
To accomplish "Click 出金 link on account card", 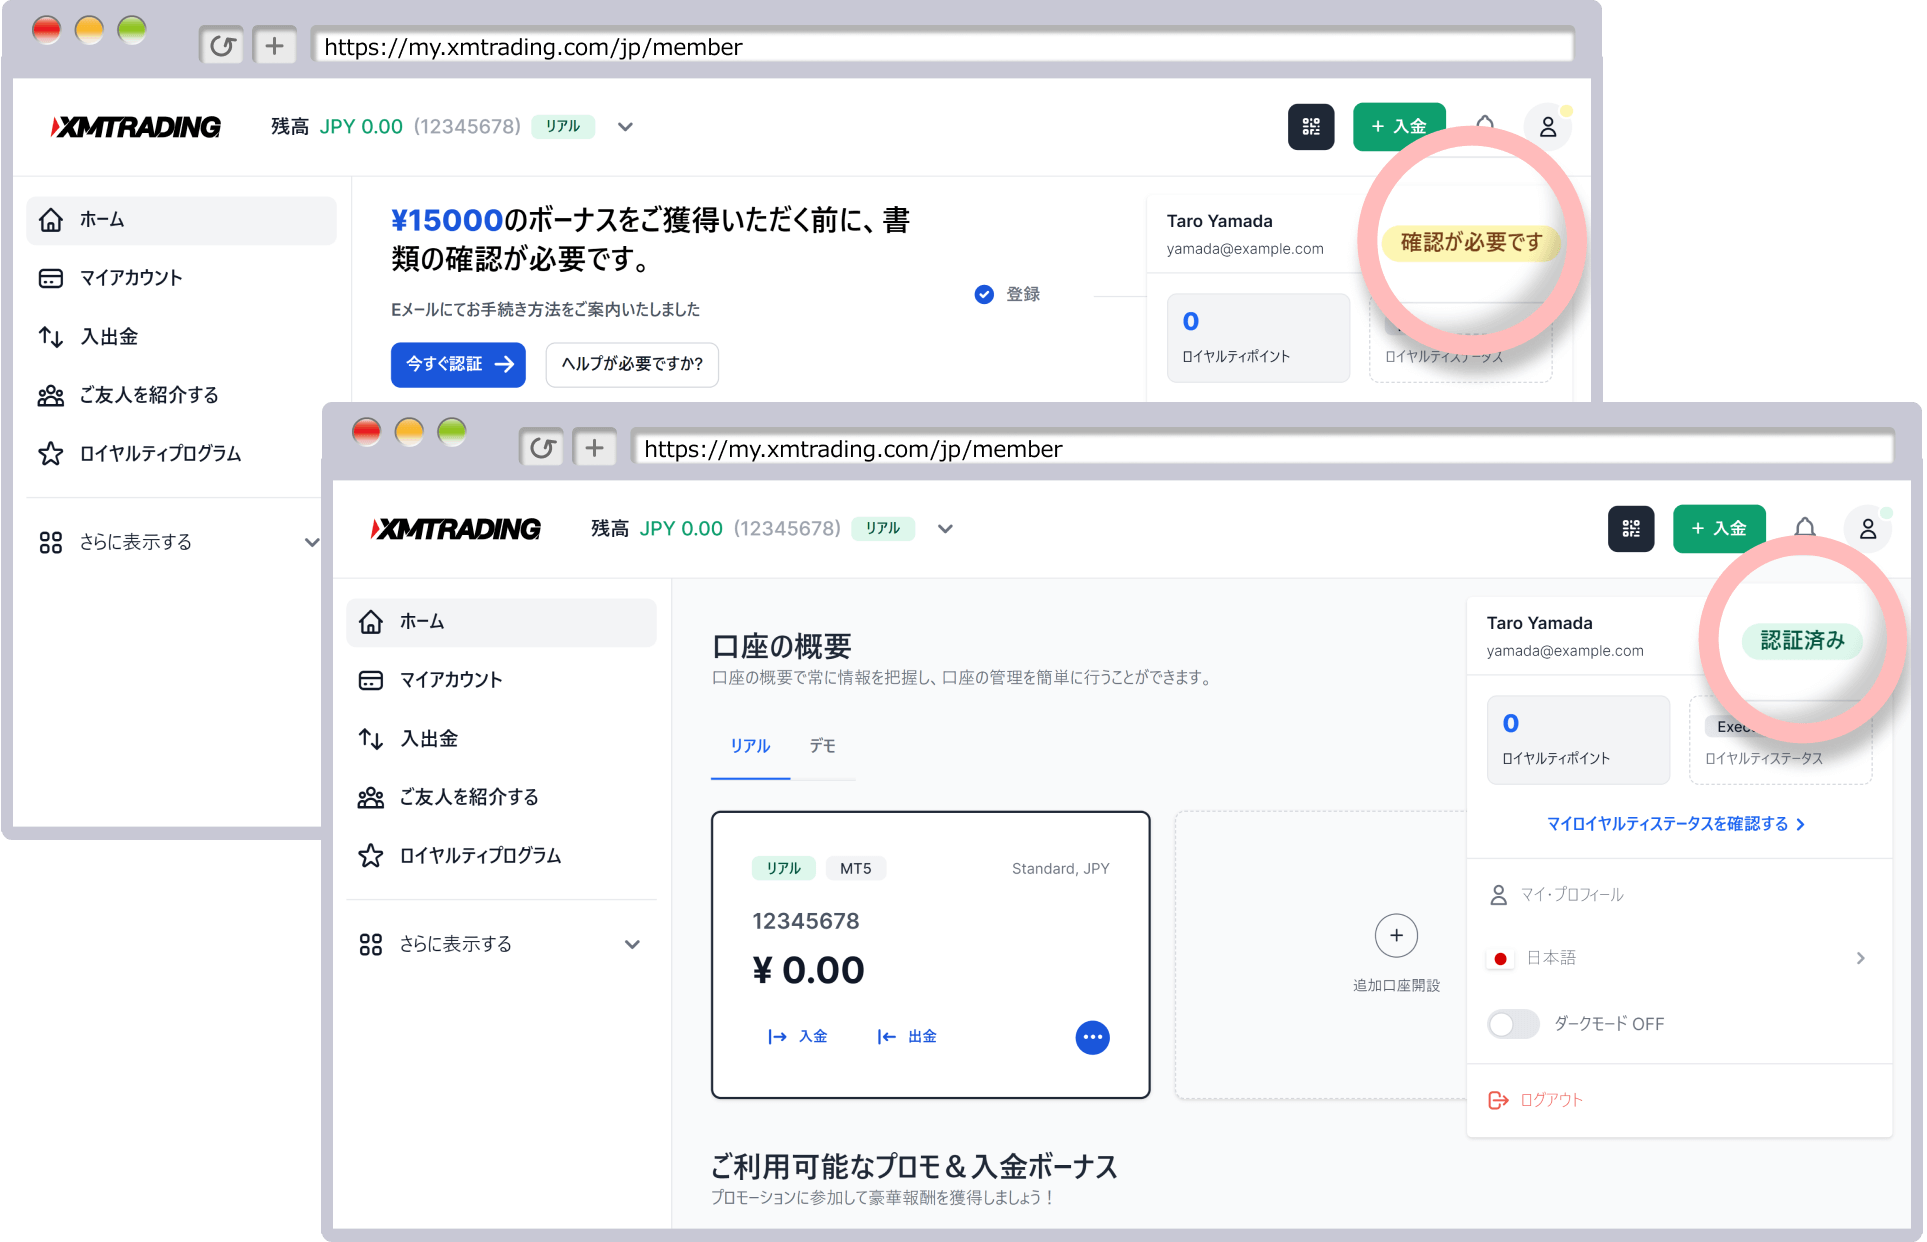I will pyautogui.click(x=907, y=1037).
